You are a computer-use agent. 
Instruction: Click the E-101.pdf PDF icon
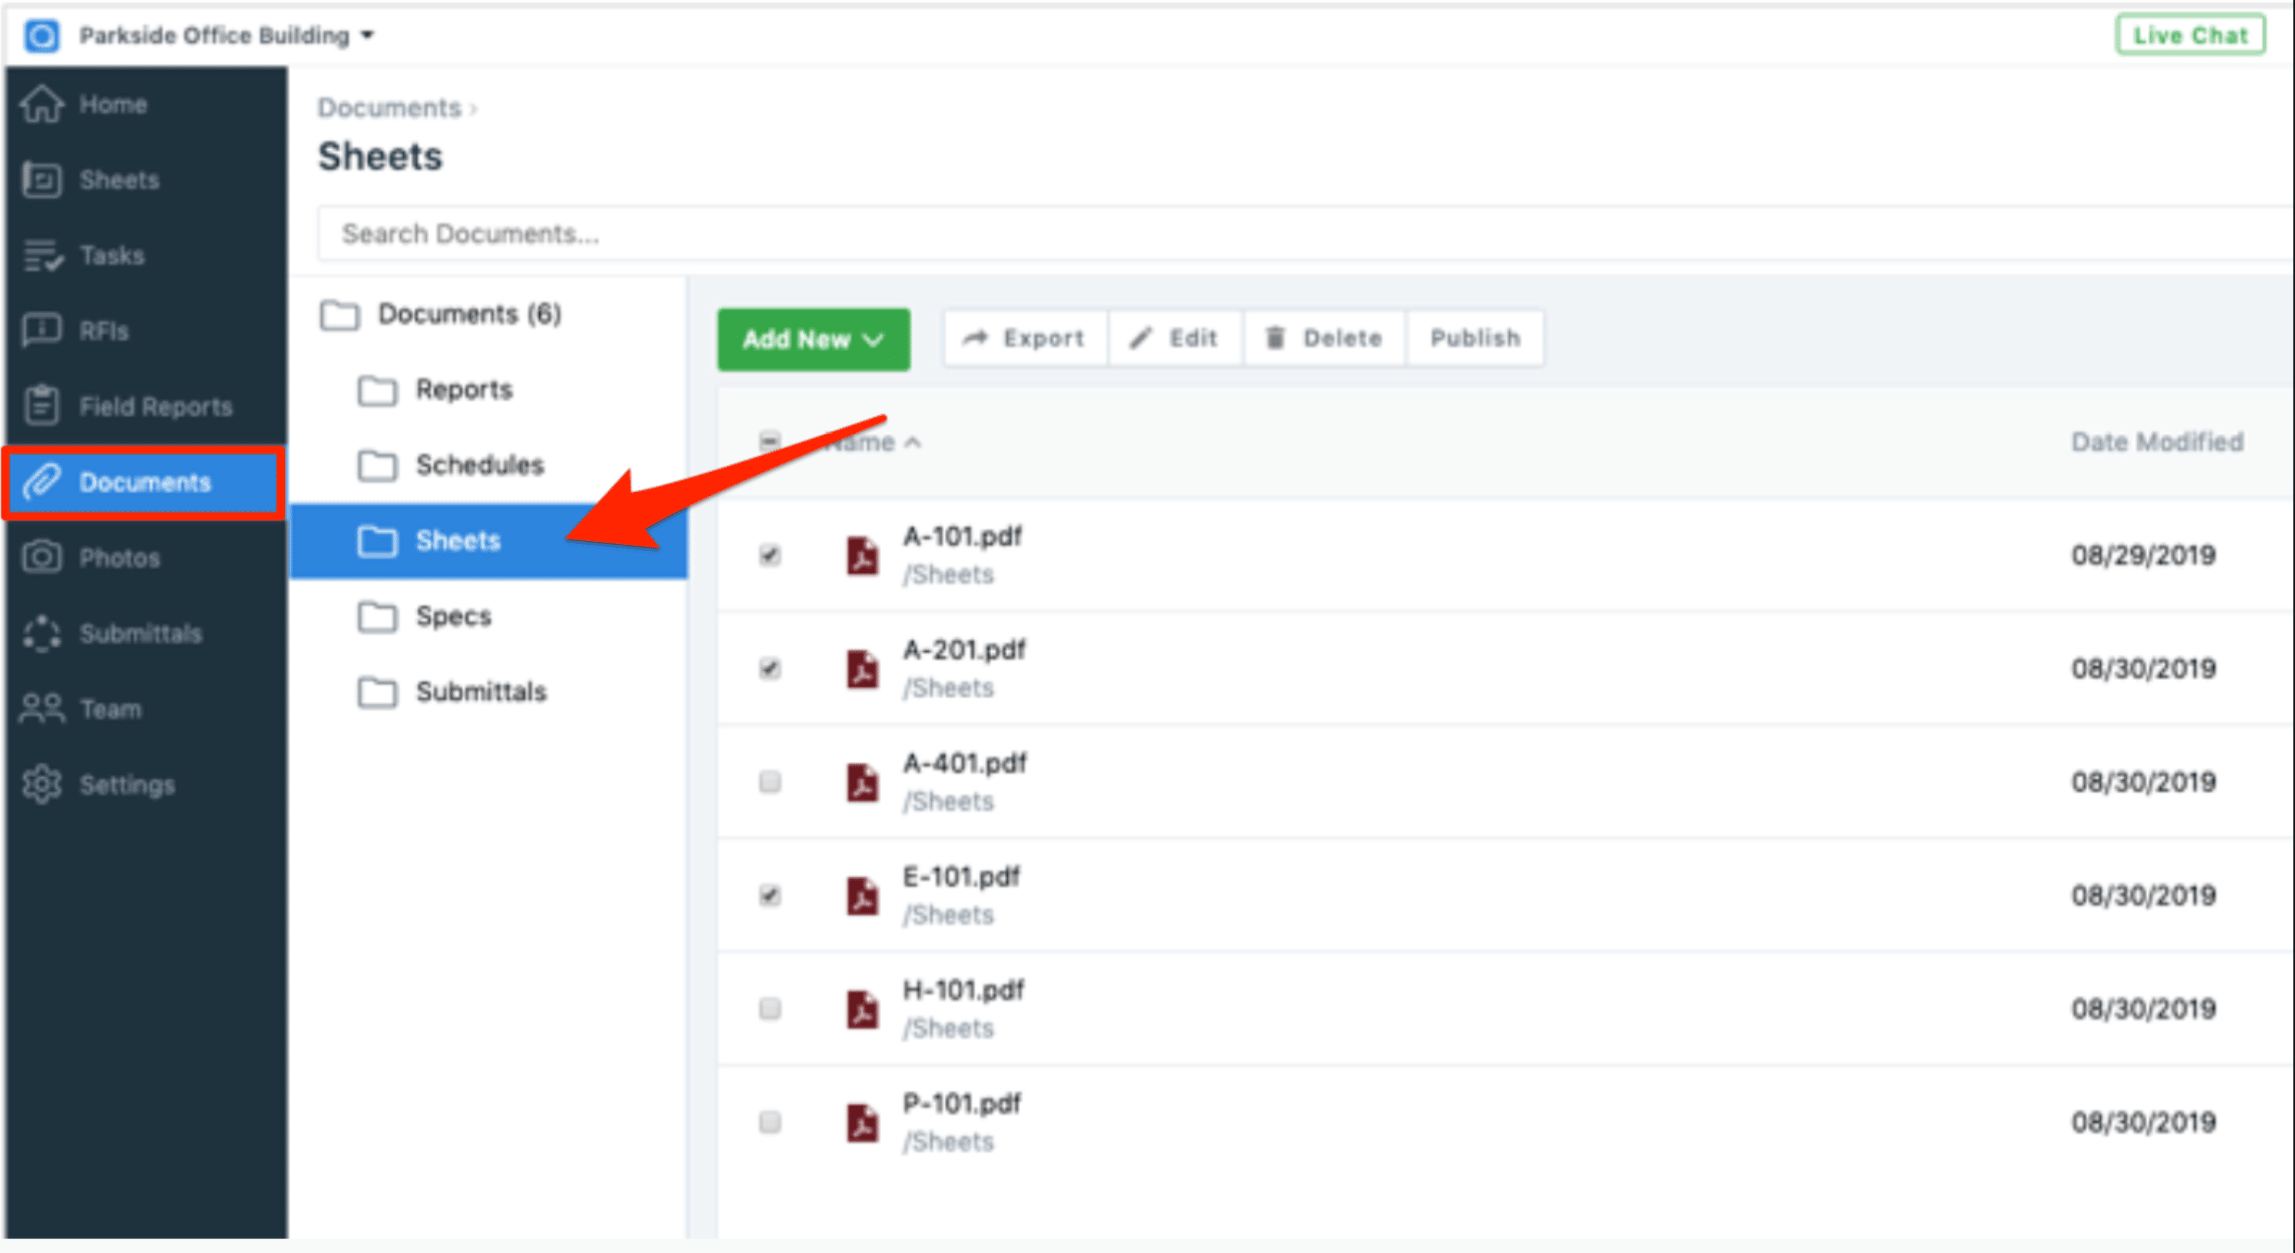coord(862,896)
